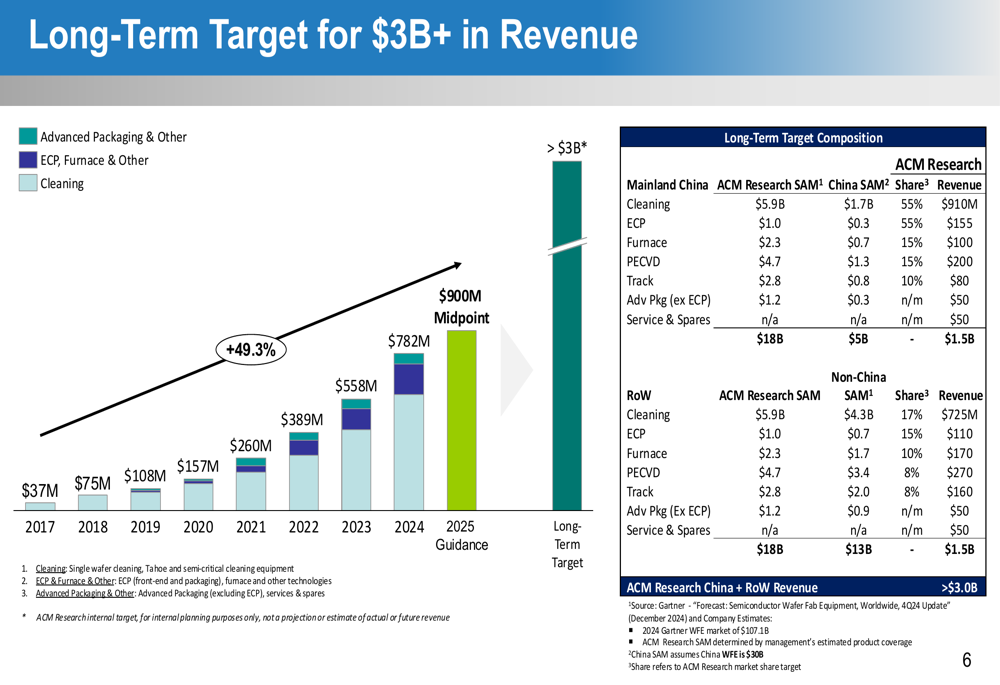Click the underlined Cleaning footnote term
The width and height of the screenshot is (1000, 685).
coord(50,568)
